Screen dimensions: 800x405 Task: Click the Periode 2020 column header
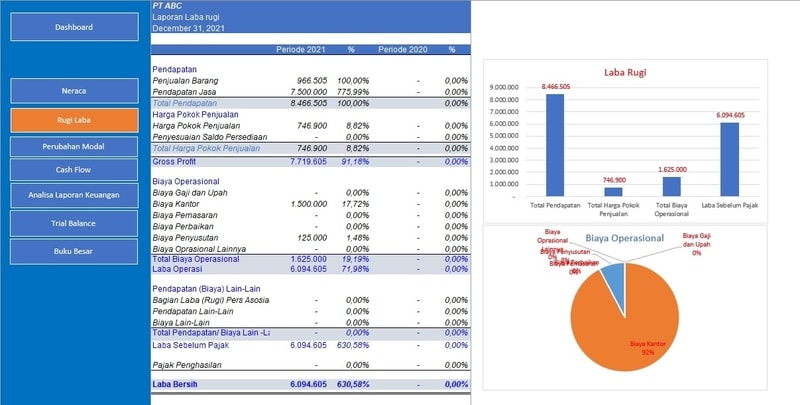coord(403,49)
